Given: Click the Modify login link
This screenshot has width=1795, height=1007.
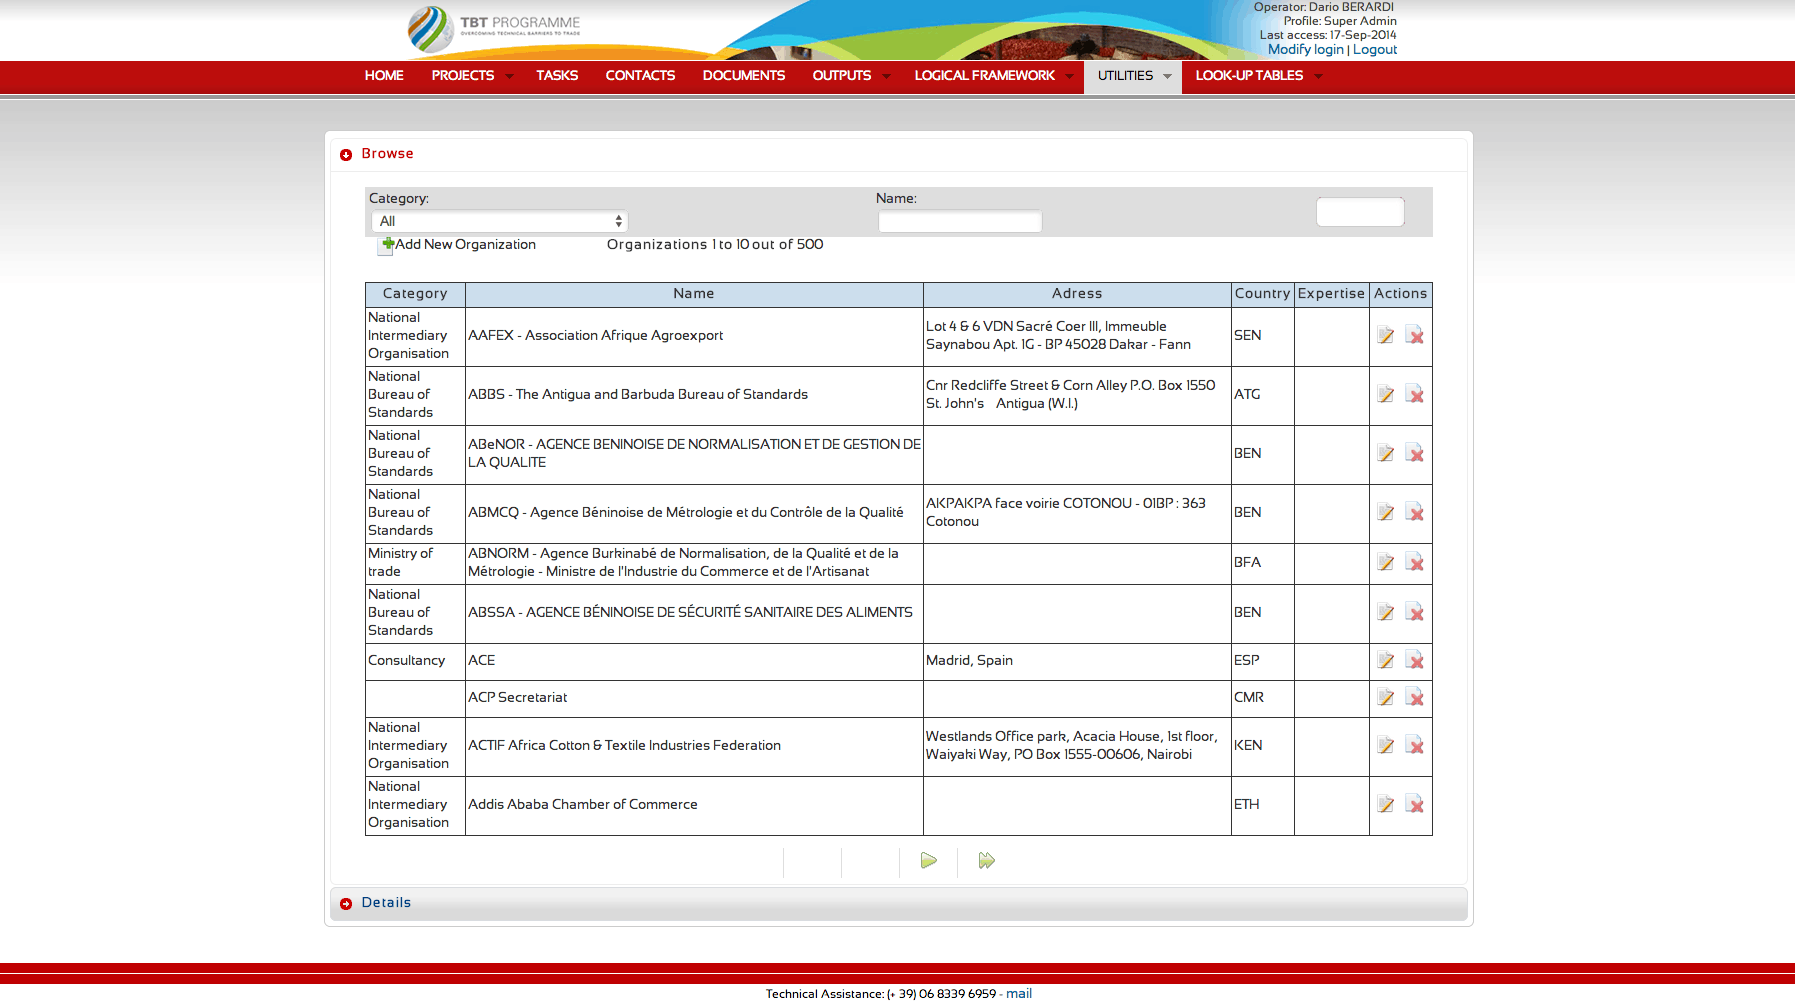Looking at the screenshot, I should (x=1305, y=50).
